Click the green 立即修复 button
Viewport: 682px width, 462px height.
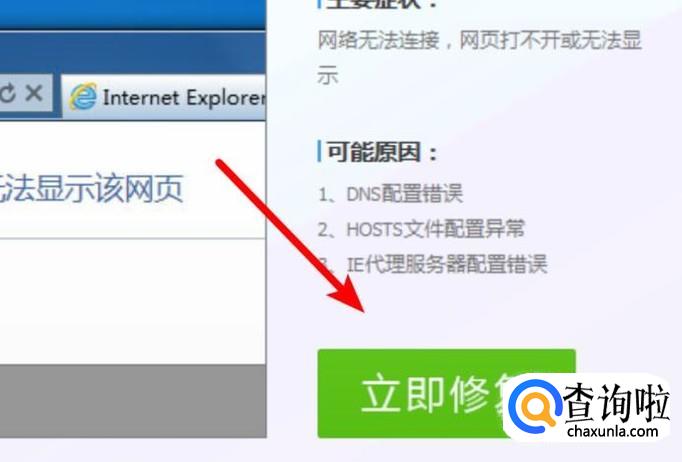pyautogui.click(x=447, y=393)
